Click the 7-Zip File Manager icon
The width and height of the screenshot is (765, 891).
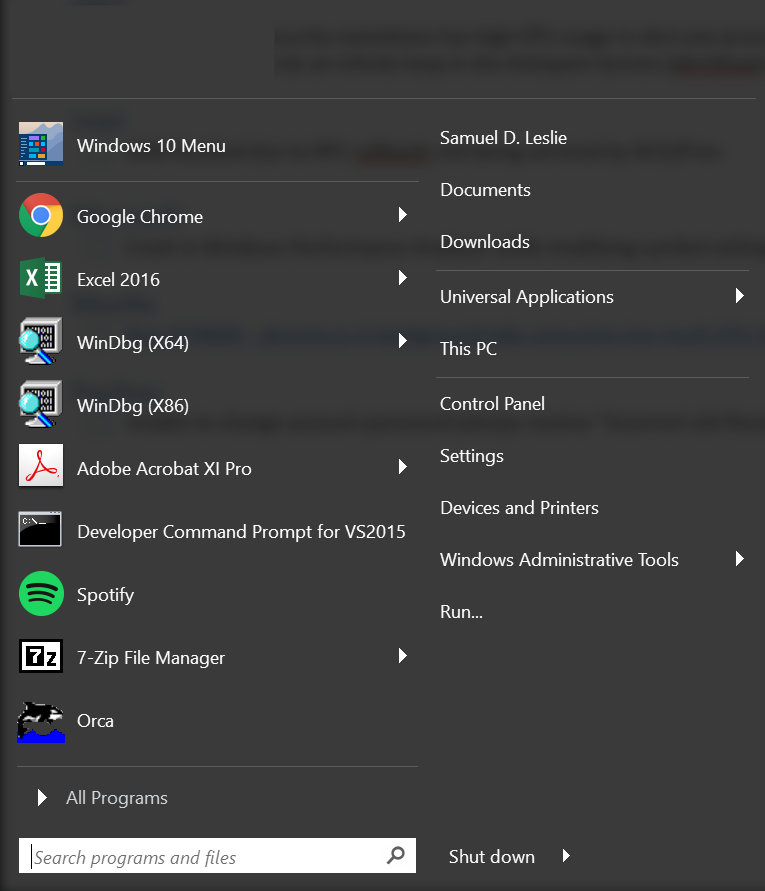coord(41,657)
